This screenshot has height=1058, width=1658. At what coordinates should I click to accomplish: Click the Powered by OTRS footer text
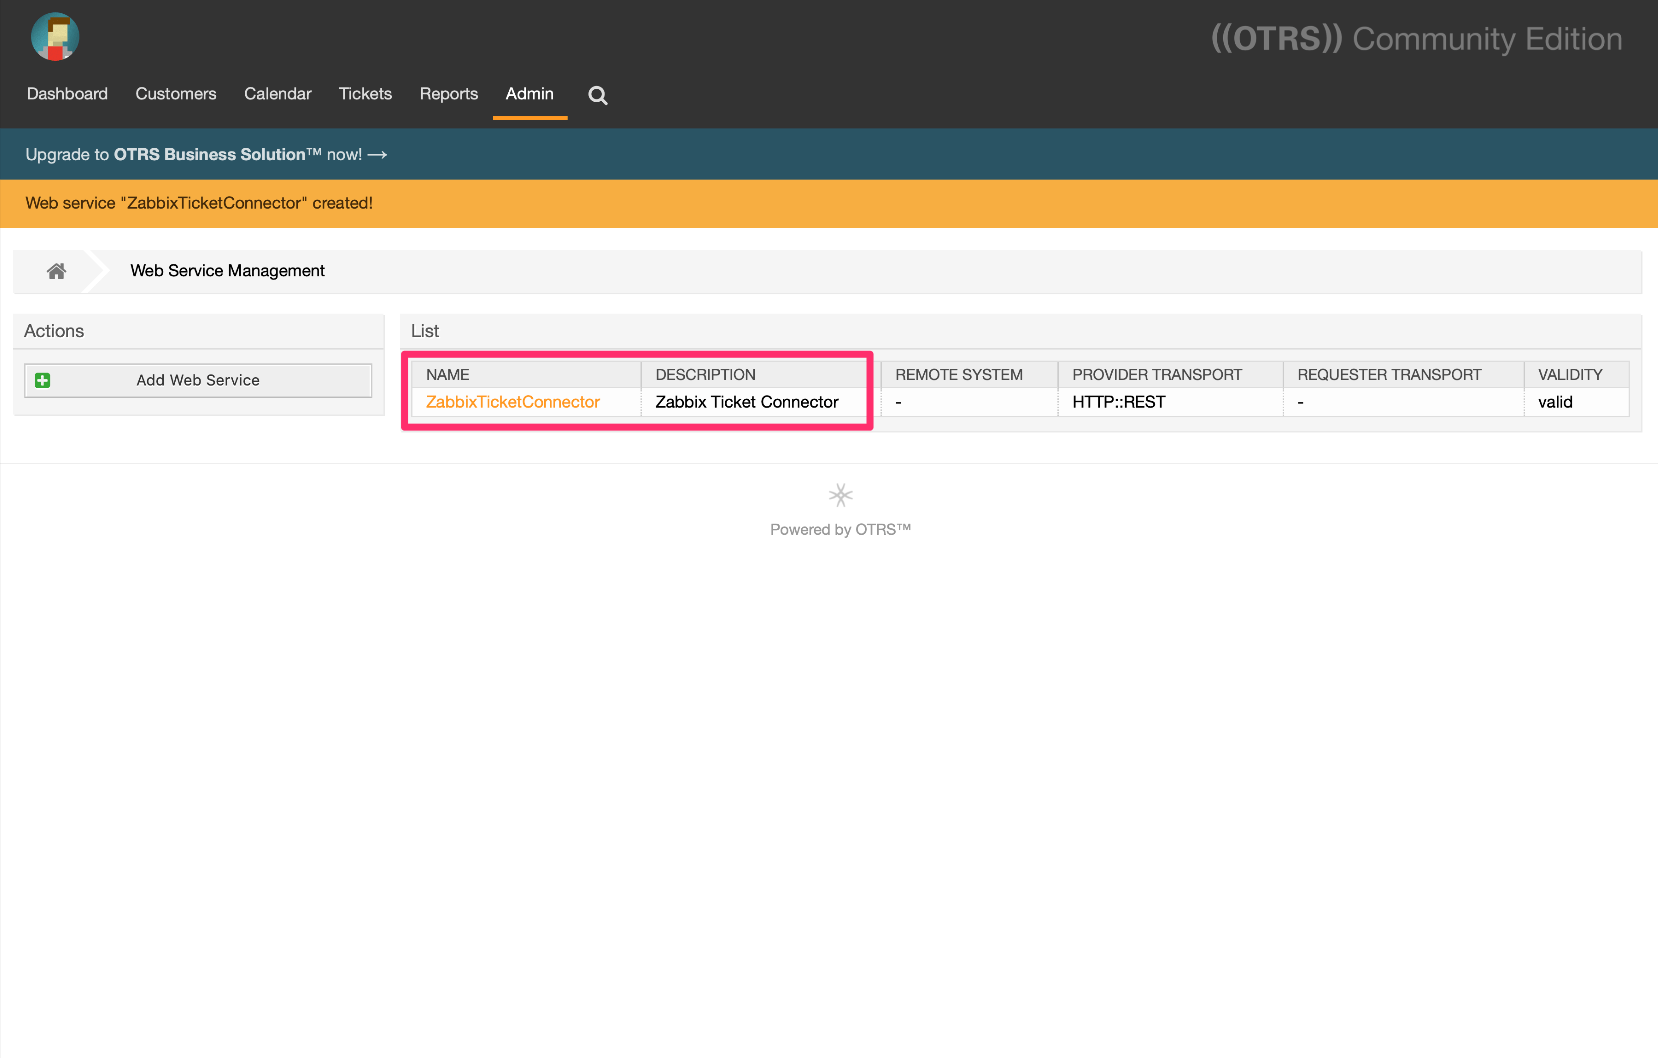840,530
